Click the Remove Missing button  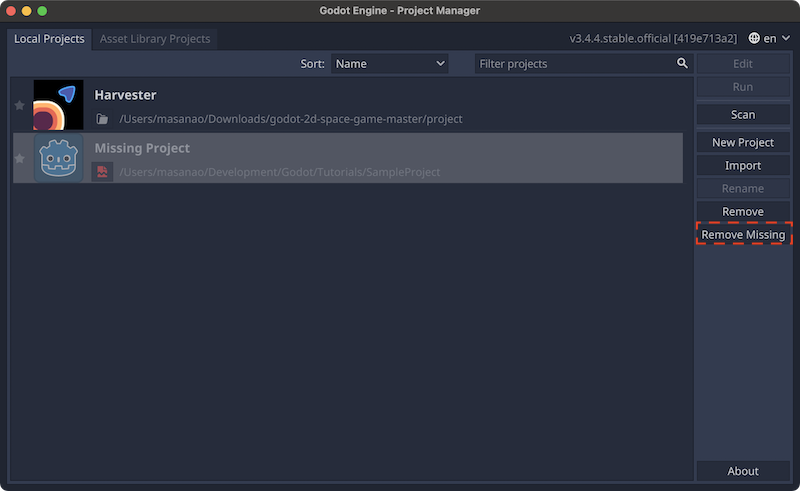[743, 234]
